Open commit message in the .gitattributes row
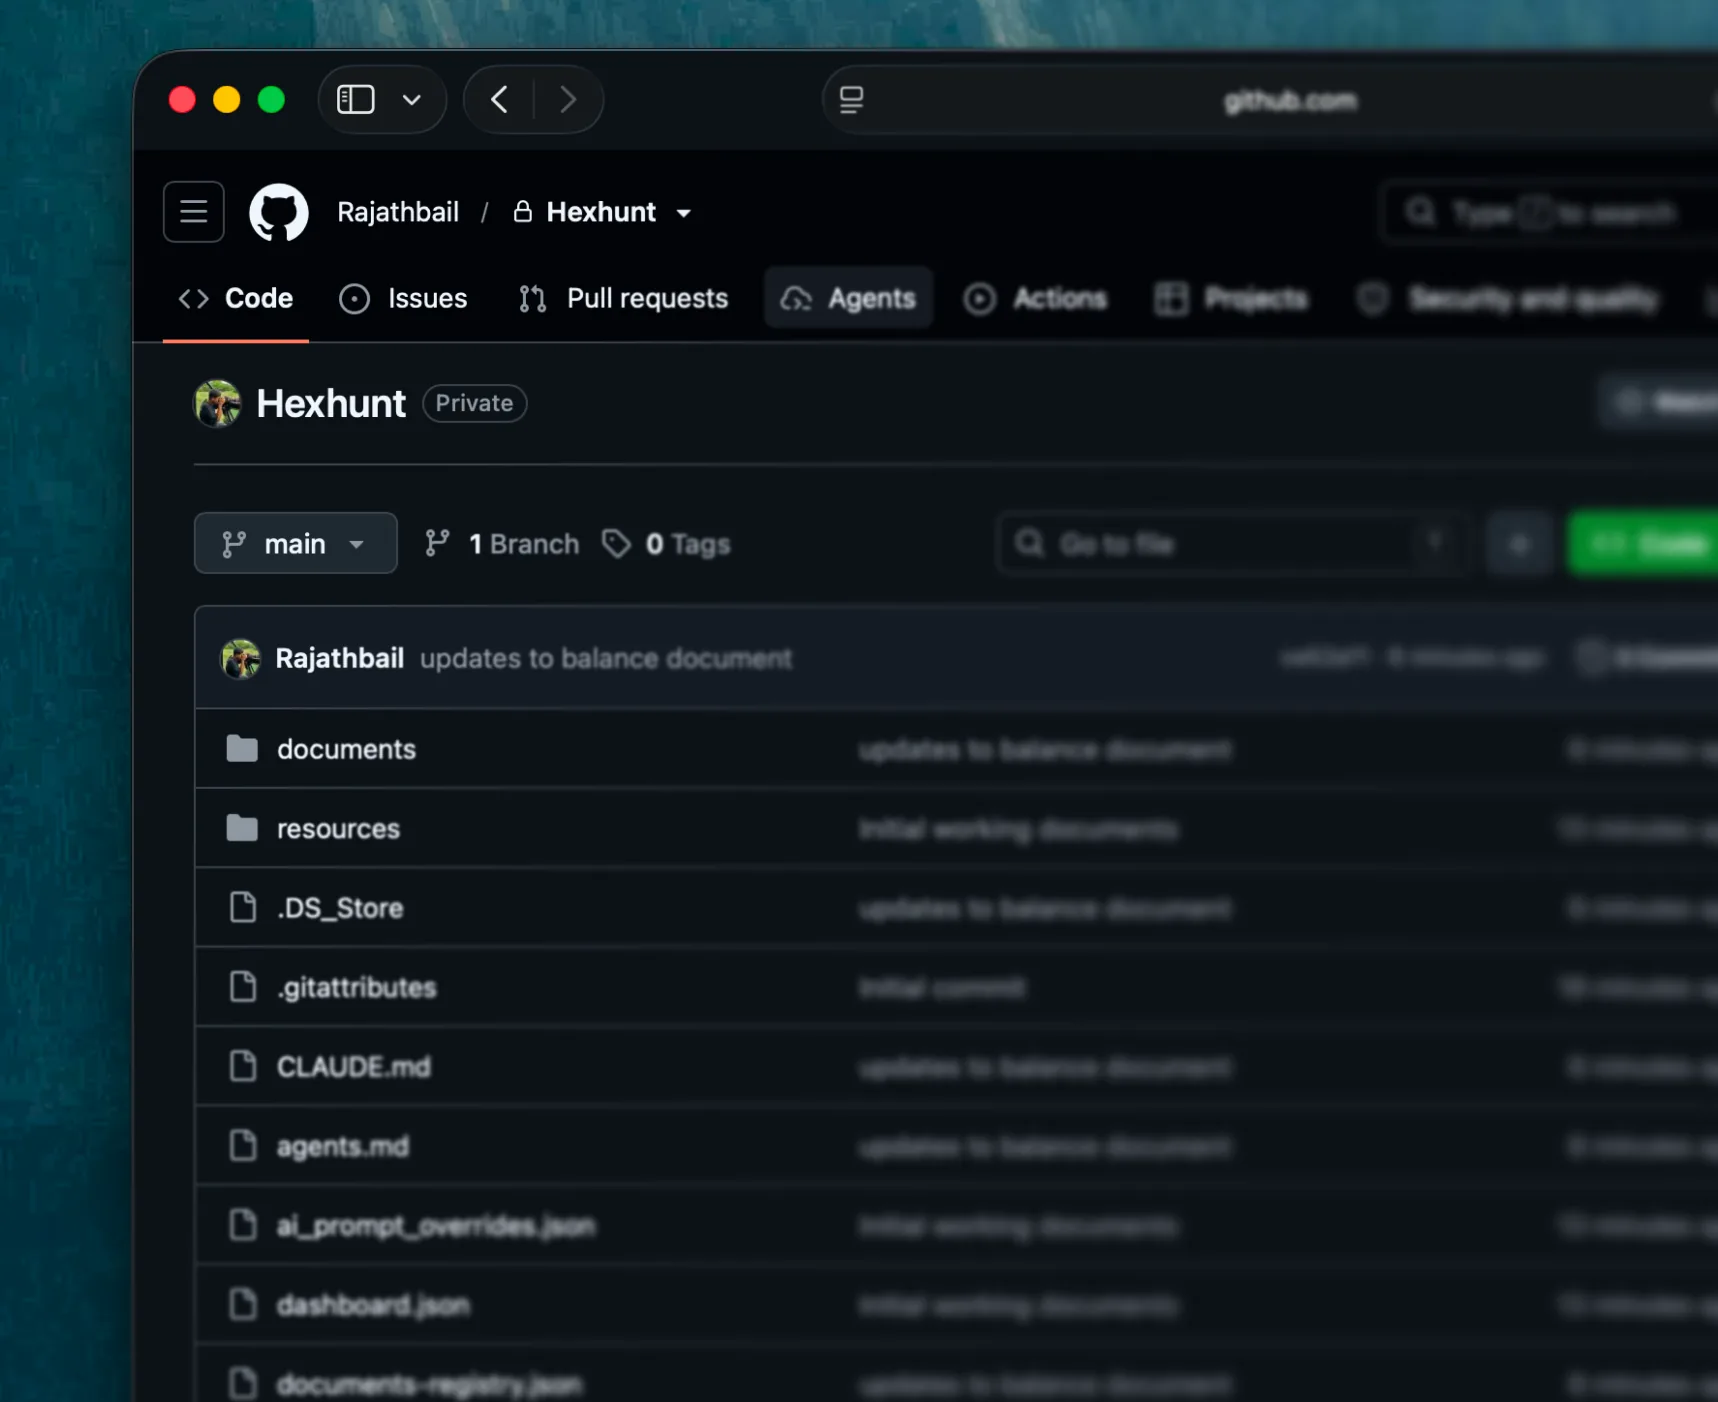 pos(942,988)
